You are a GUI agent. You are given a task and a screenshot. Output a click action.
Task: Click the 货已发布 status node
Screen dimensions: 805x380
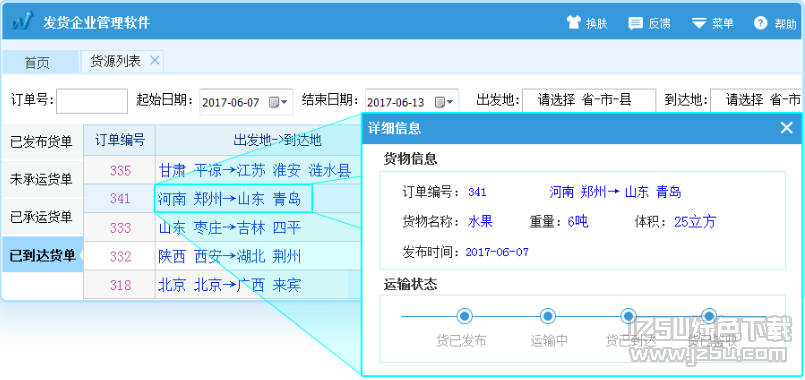[x=464, y=316]
